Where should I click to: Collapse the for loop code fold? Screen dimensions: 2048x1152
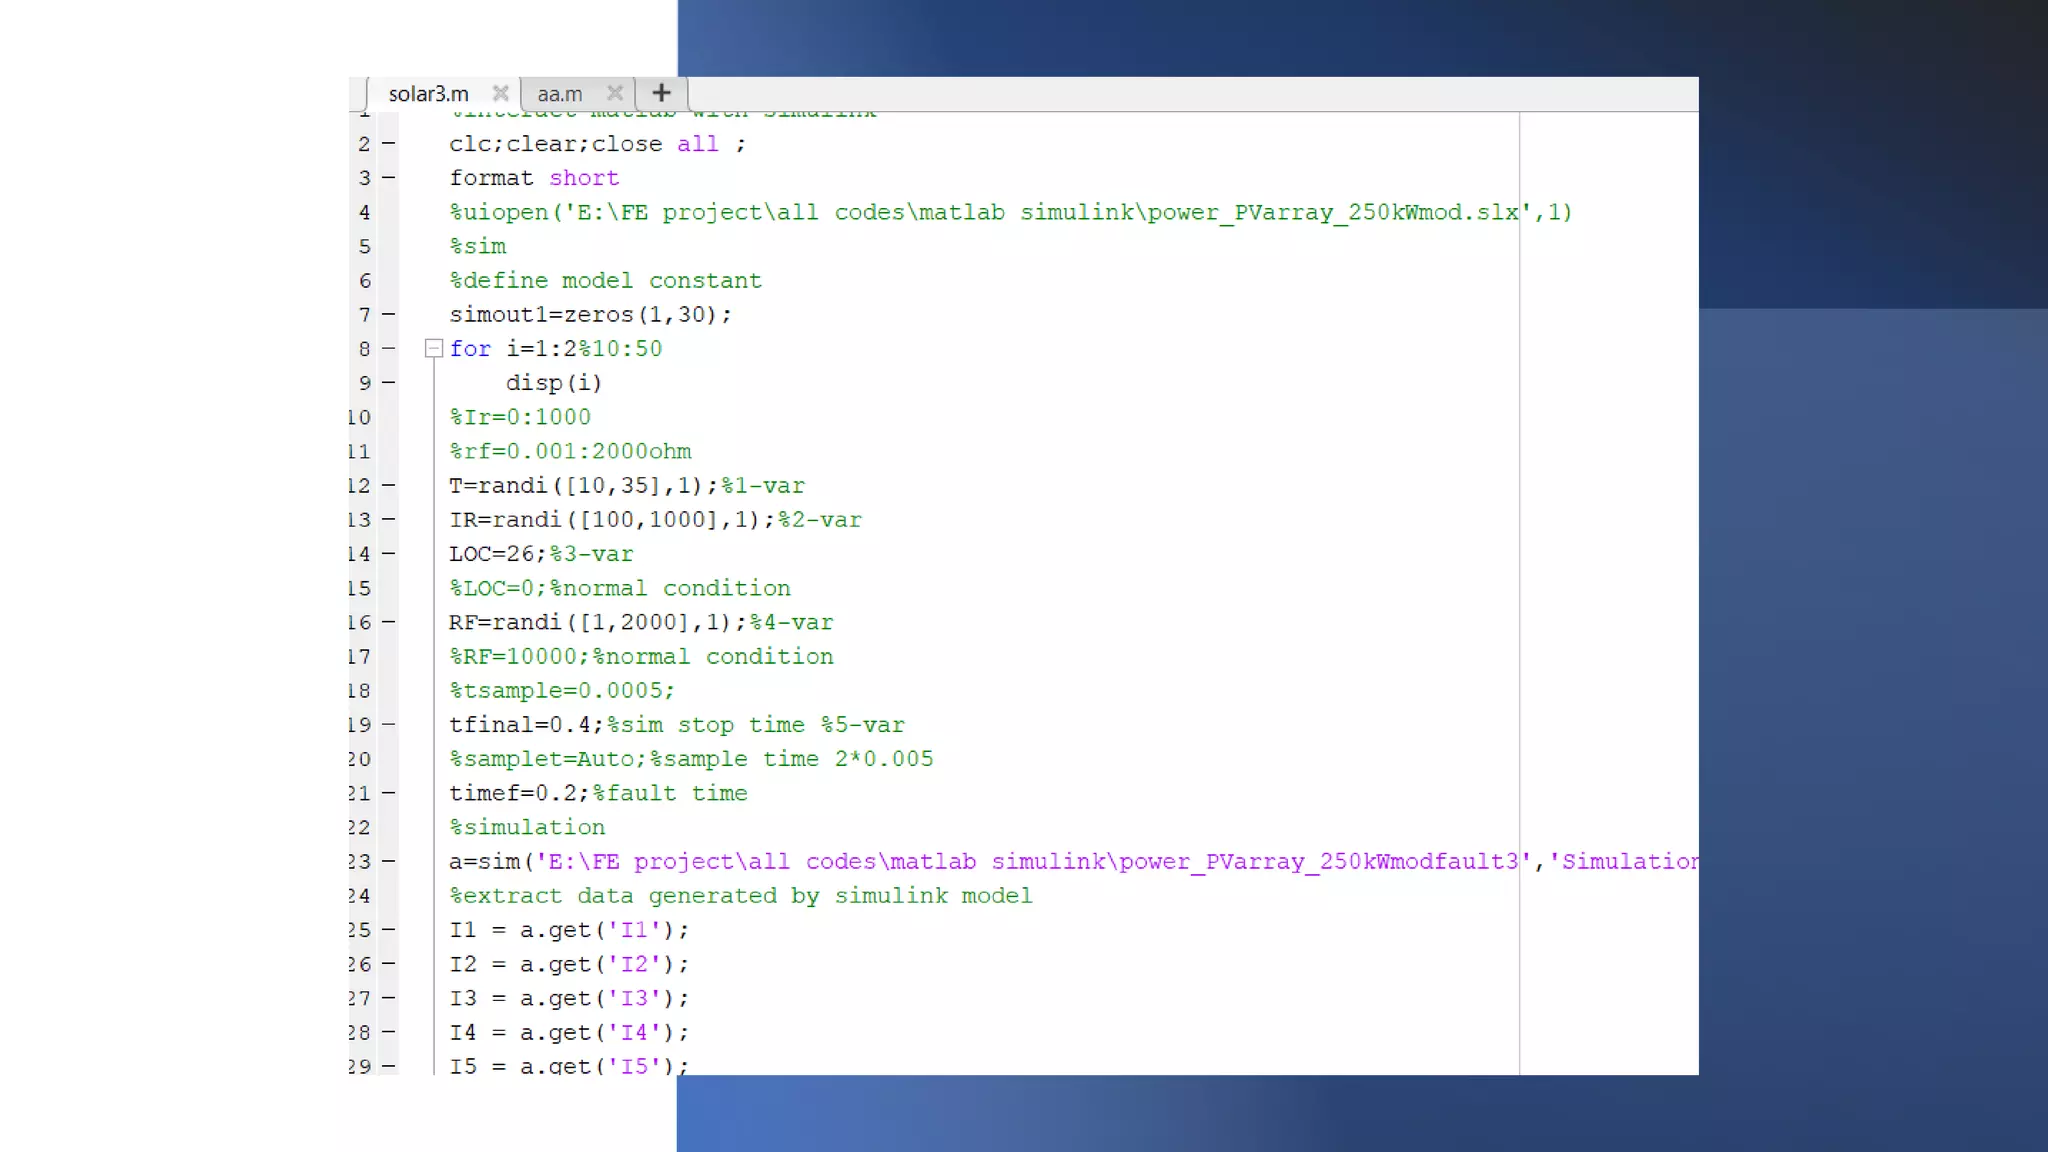coord(434,349)
